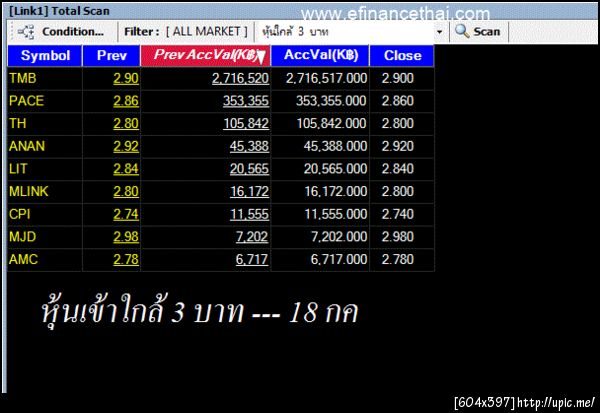Click Close cell 2.920
This screenshot has width=600, height=413.
pos(398,146)
